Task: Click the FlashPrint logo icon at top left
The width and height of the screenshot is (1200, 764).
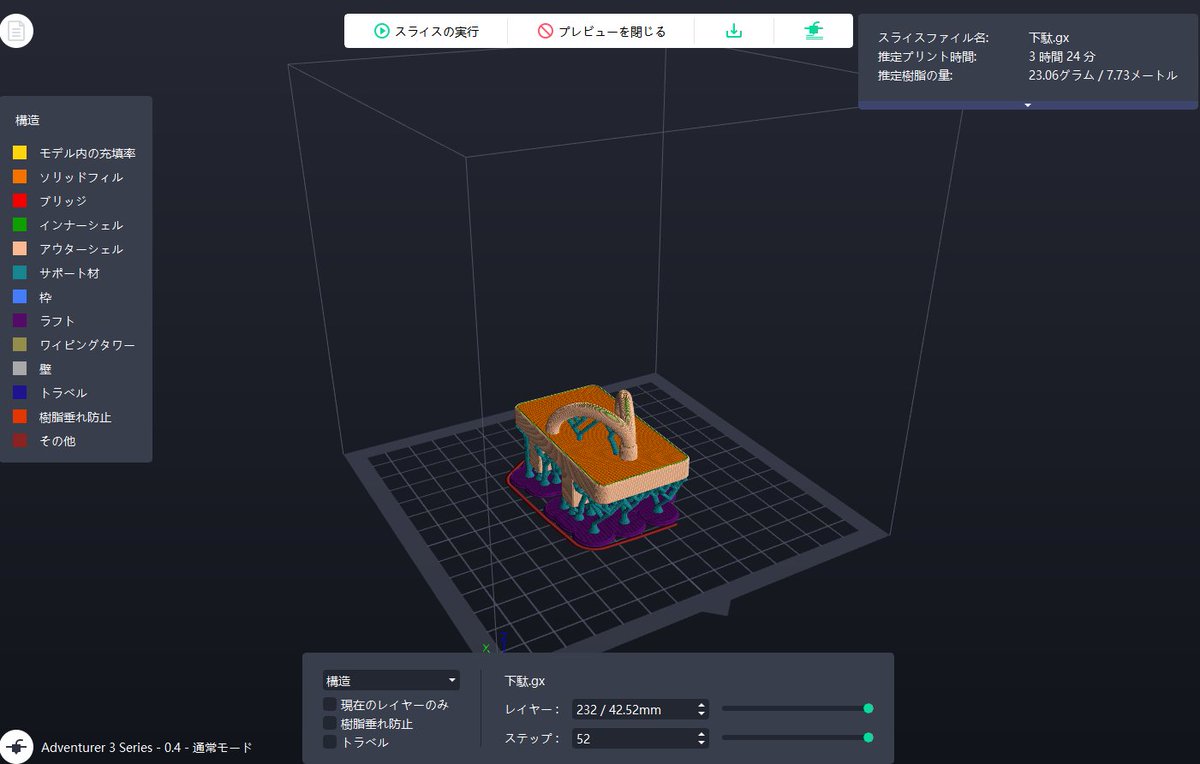Action: point(16,31)
